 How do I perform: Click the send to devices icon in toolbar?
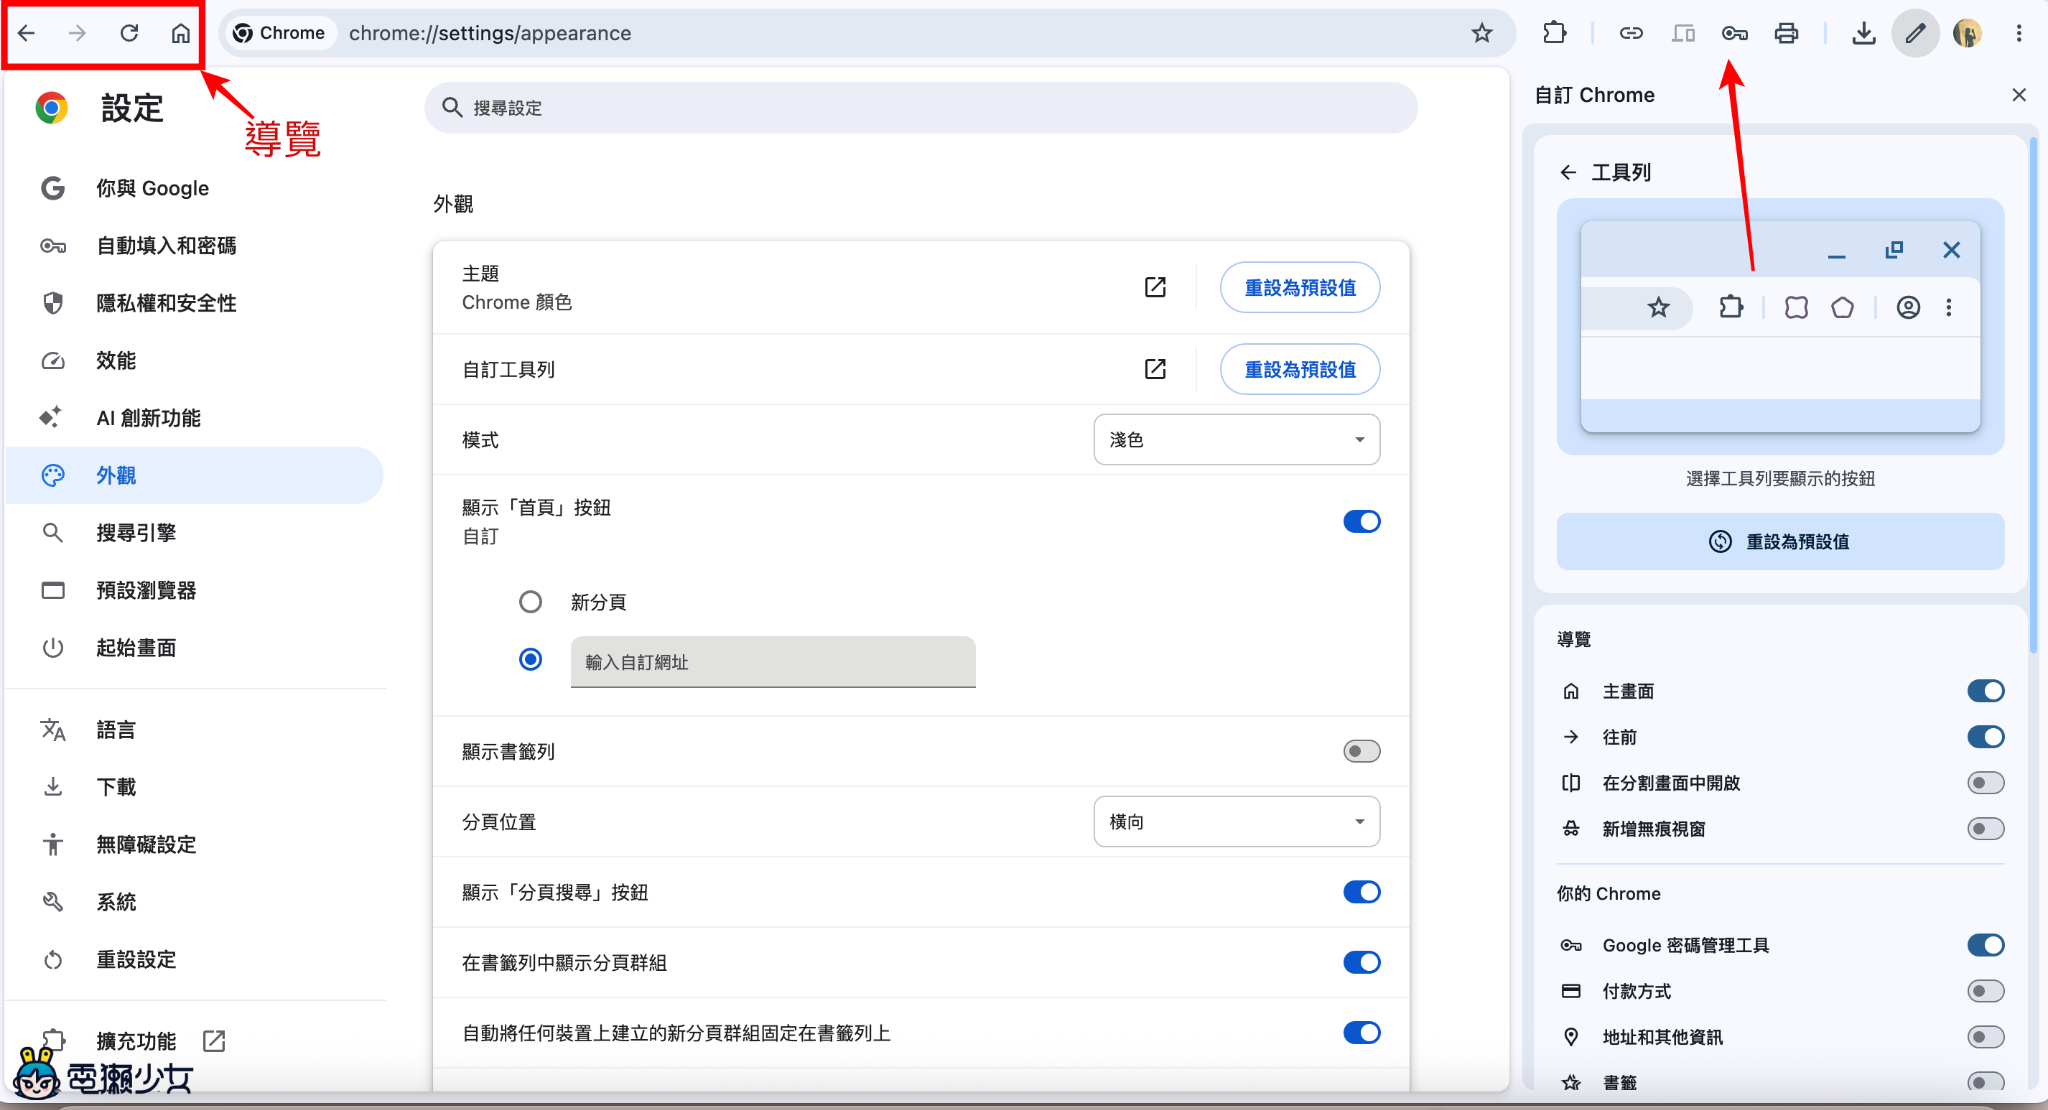point(1683,33)
